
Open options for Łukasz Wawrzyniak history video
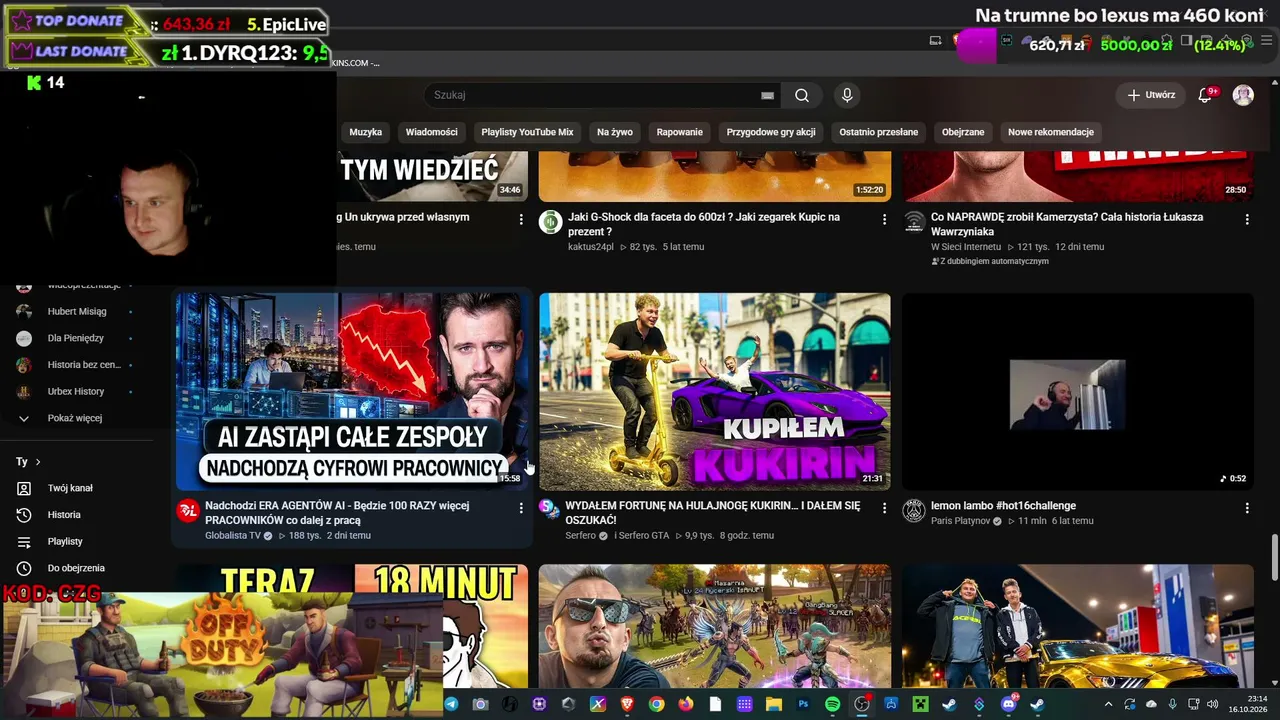(1247, 219)
